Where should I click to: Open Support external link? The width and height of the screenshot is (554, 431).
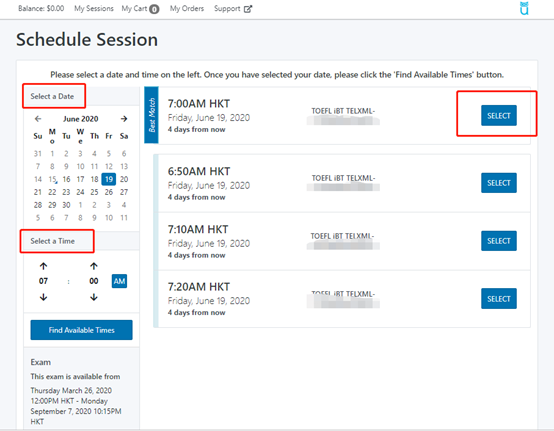tap(233, 9)
